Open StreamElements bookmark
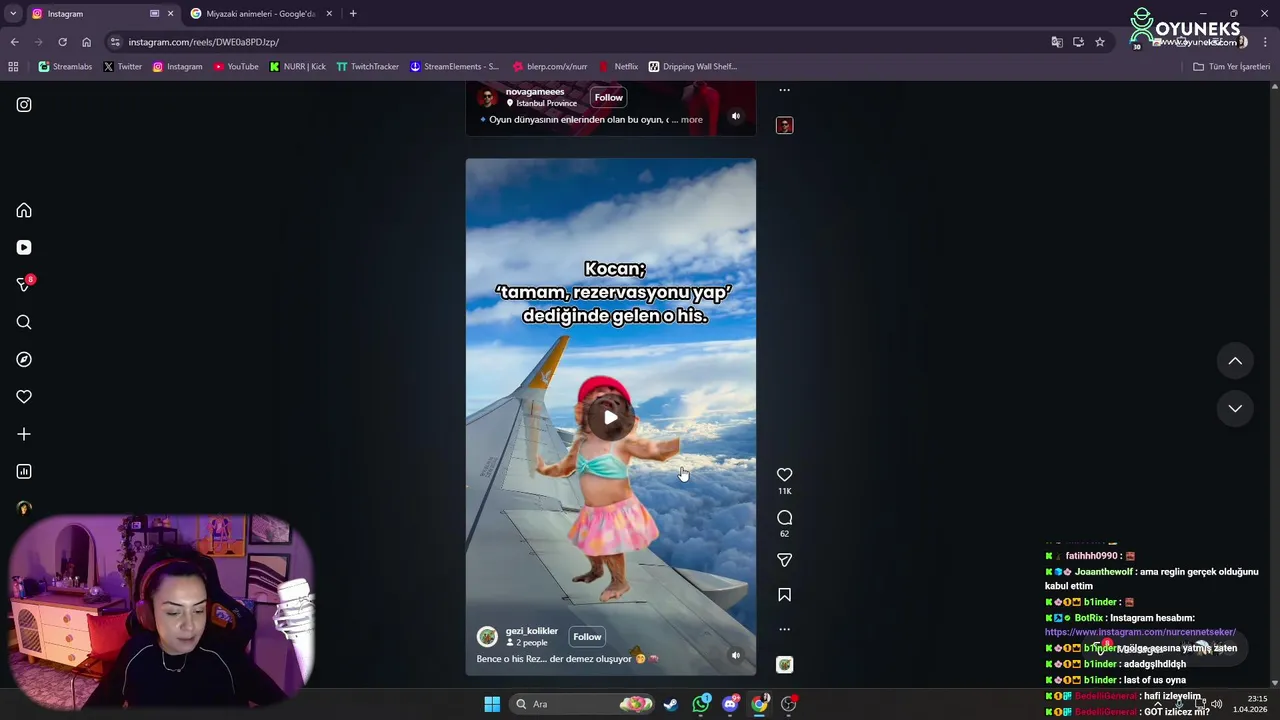The image size is (1280, 720). point(454,67)
